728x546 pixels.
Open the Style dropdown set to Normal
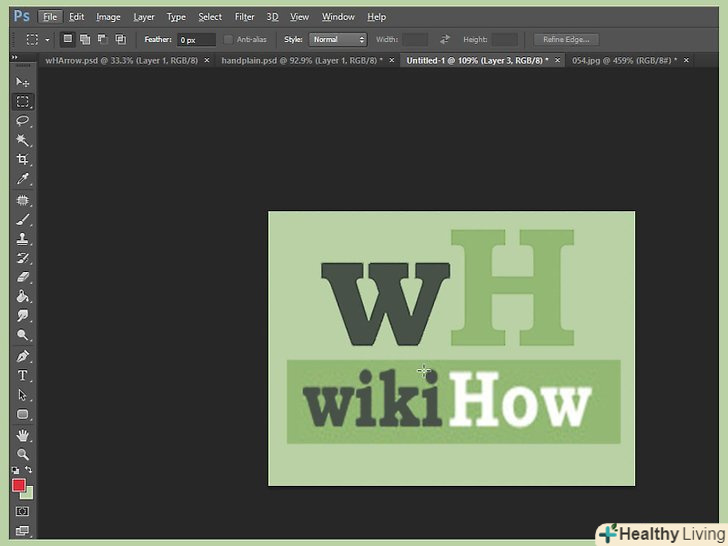338,40
